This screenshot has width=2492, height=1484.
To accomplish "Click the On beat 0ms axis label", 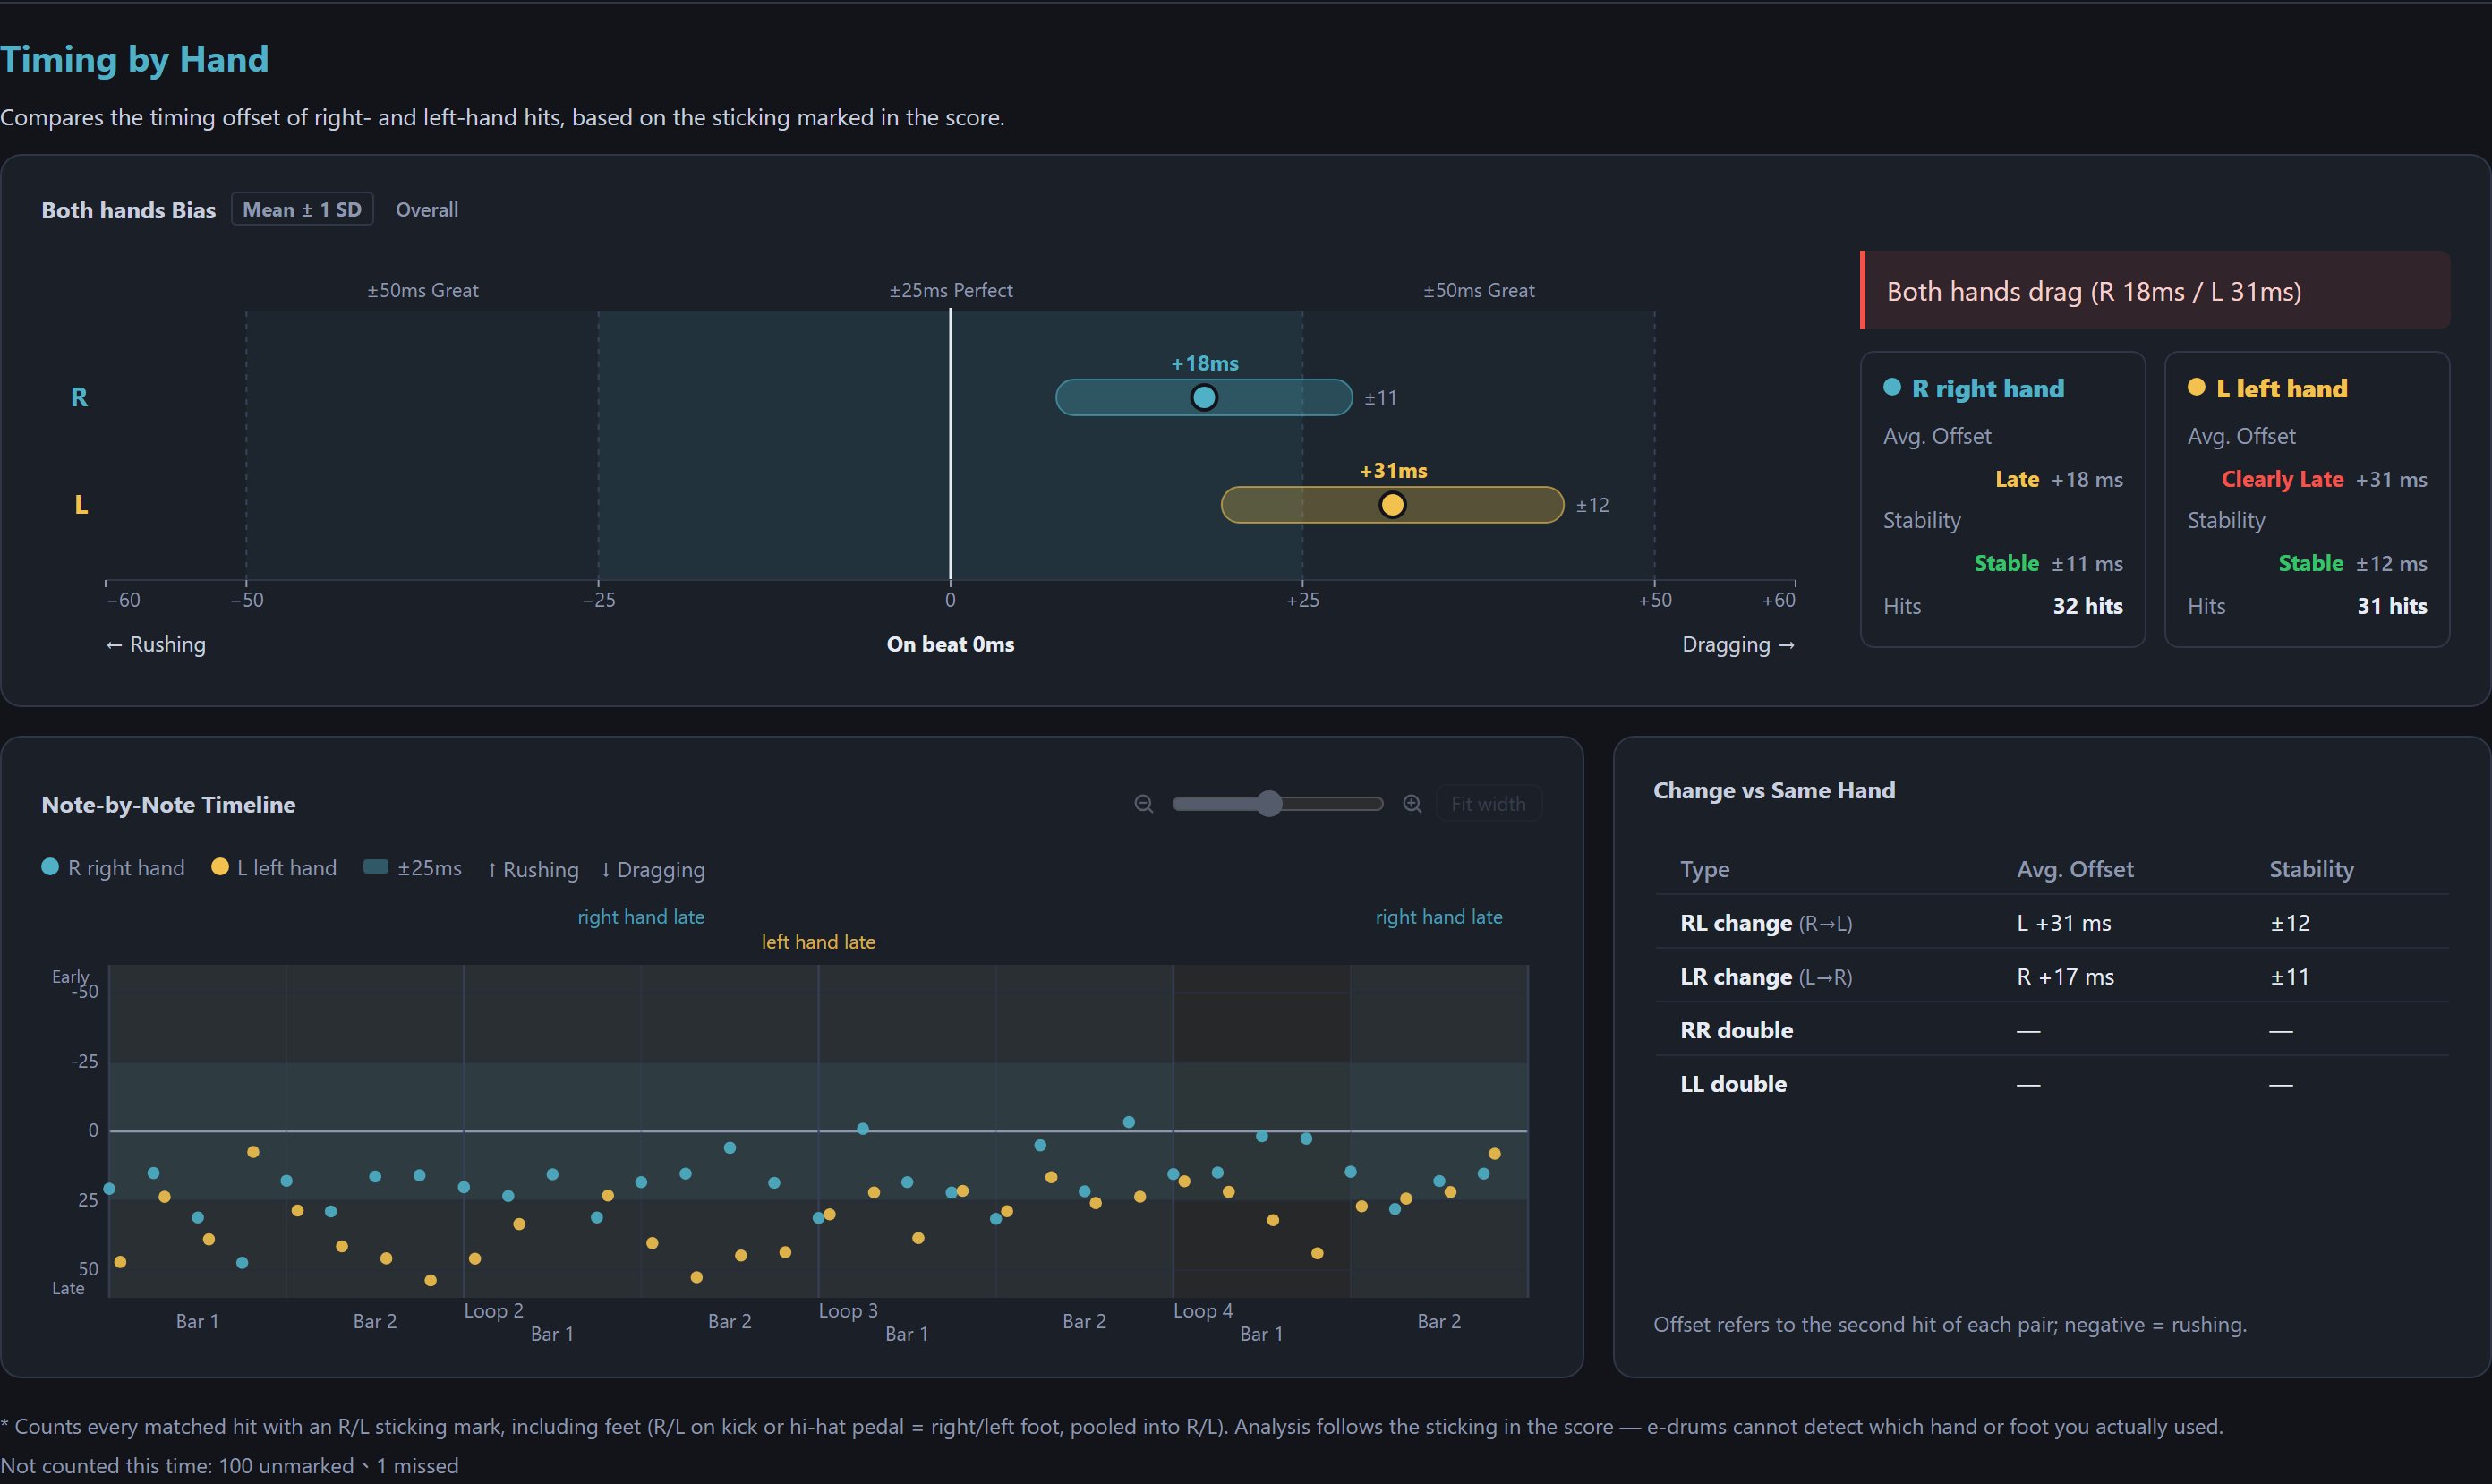I will pyautogui.click(x=950, y=644).
